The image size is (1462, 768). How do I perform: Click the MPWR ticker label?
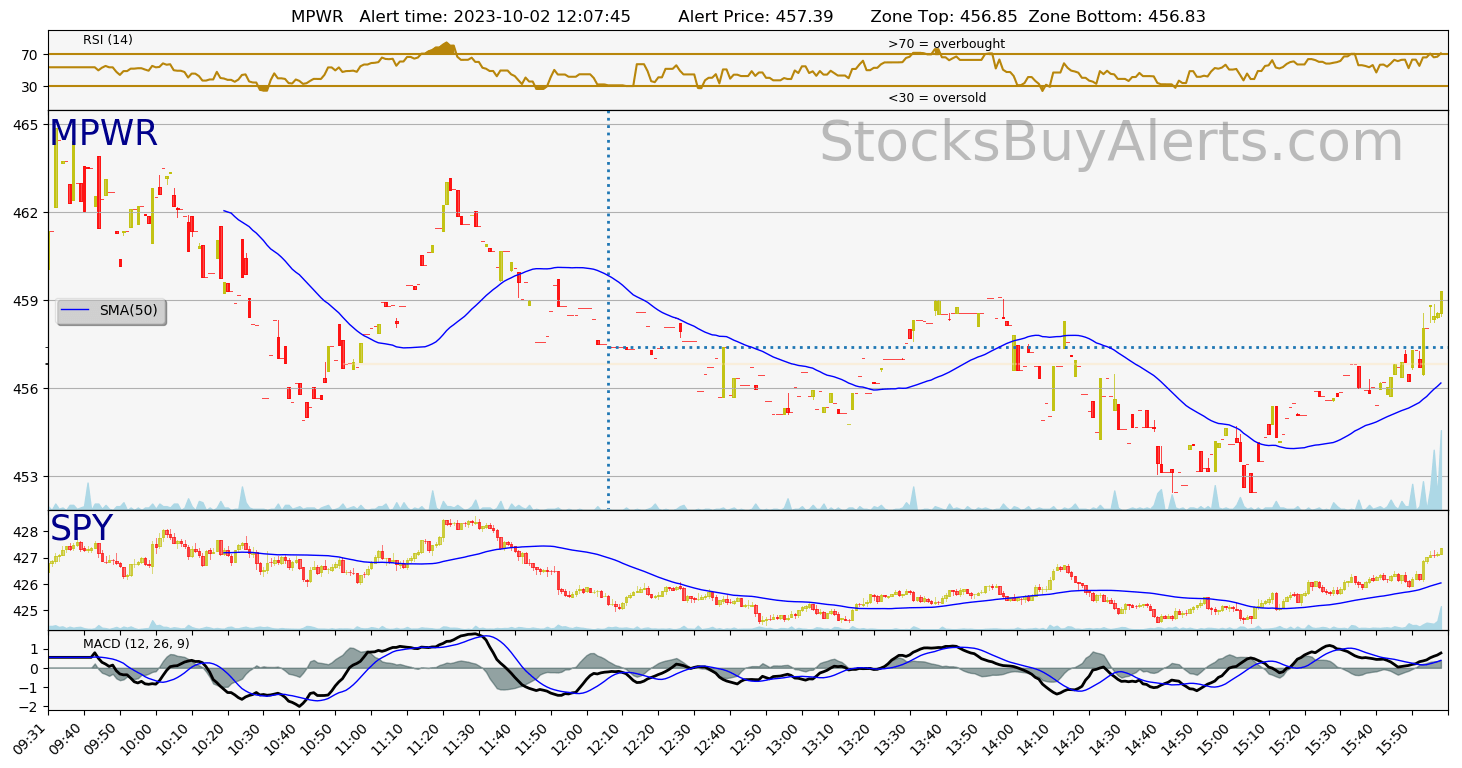pos(103,134)
